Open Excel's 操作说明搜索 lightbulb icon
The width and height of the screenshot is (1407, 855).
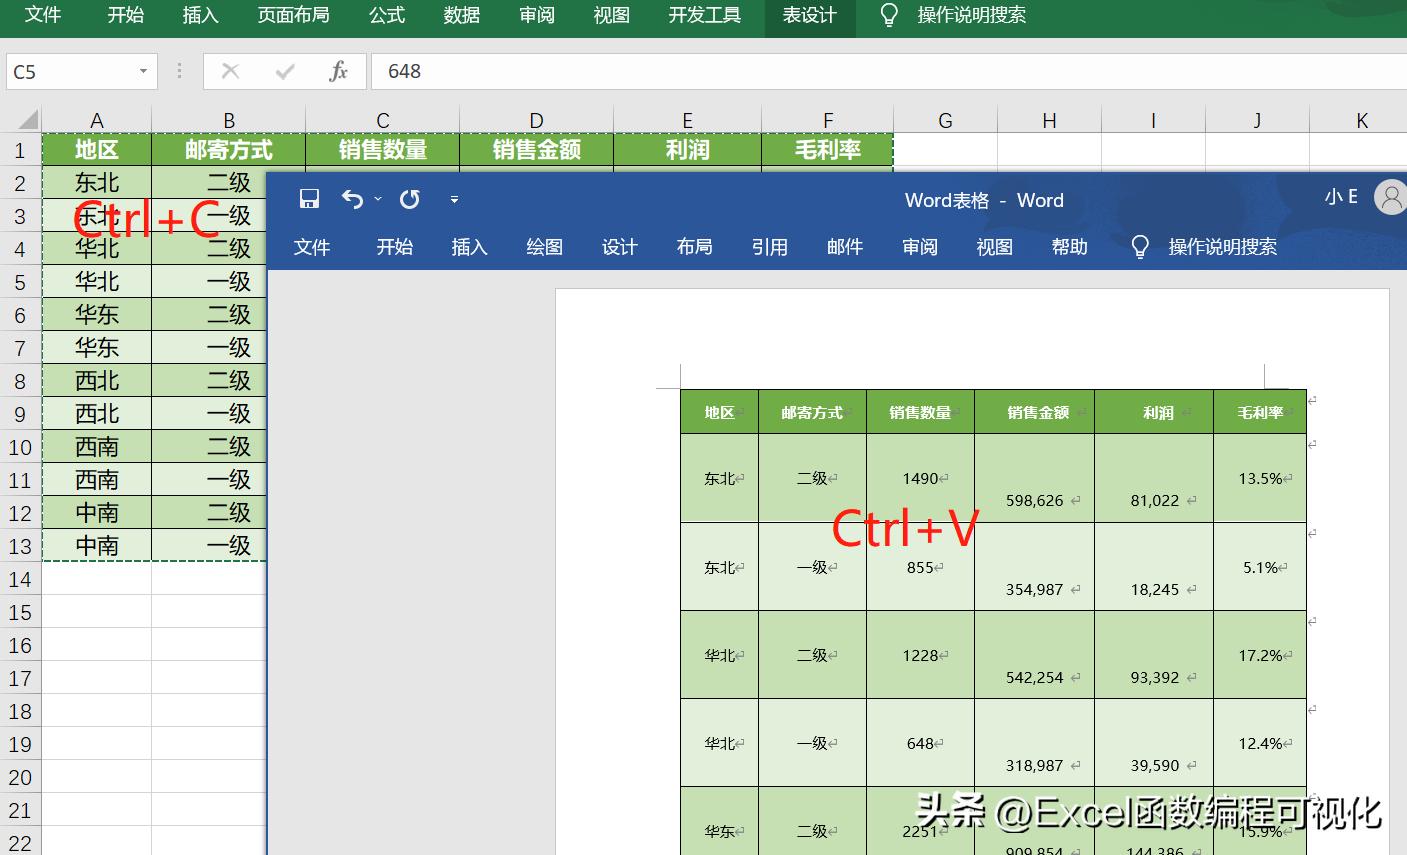(888, 16)
